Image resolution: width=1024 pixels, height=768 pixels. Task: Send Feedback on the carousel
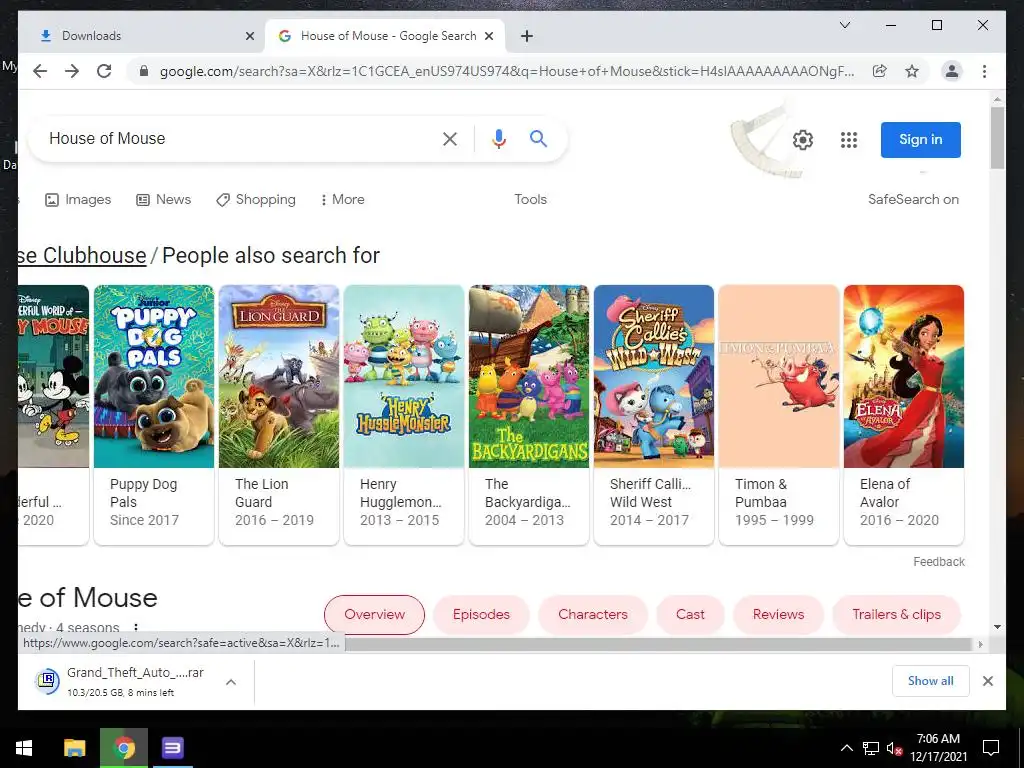[x=938, y=562]
